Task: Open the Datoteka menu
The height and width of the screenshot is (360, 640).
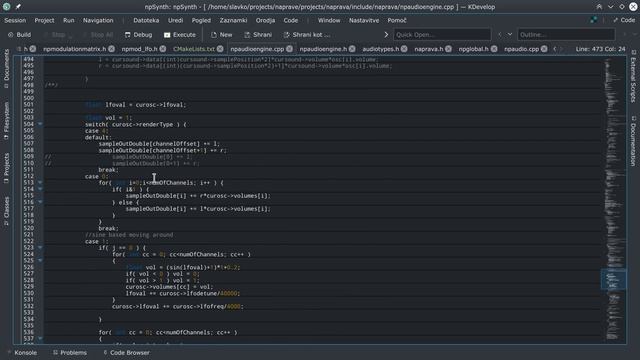Action: (x=146, y=20)
